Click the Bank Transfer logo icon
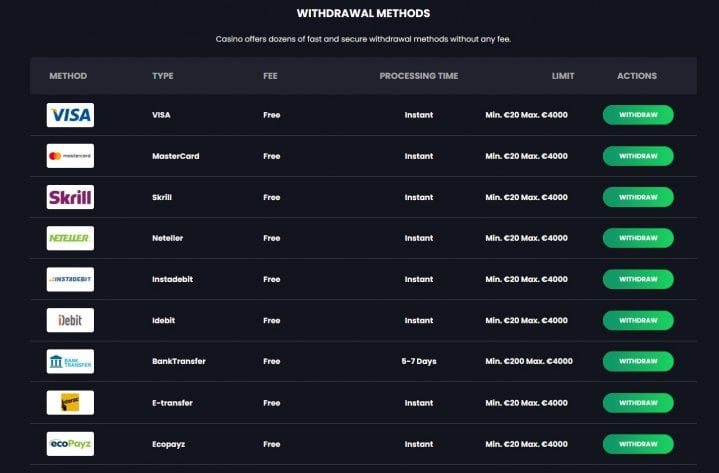Image resolution: width=719 pixels, height=473 pixels. coord(70,362)
